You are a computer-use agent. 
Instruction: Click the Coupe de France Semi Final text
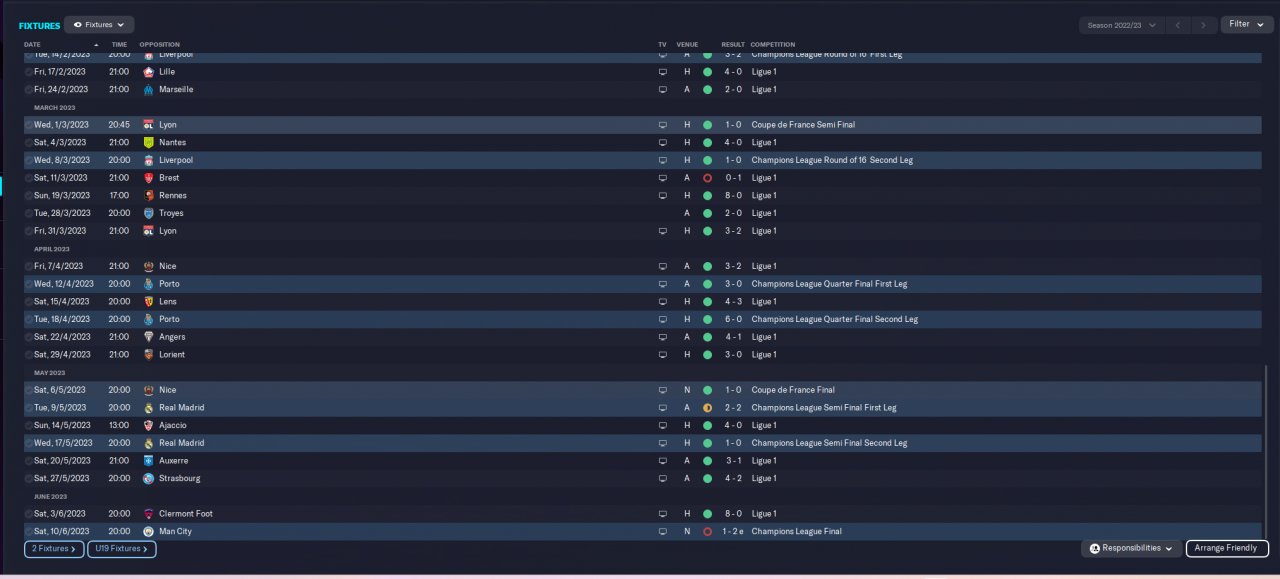pyautogui.click(x=803, y=125)
